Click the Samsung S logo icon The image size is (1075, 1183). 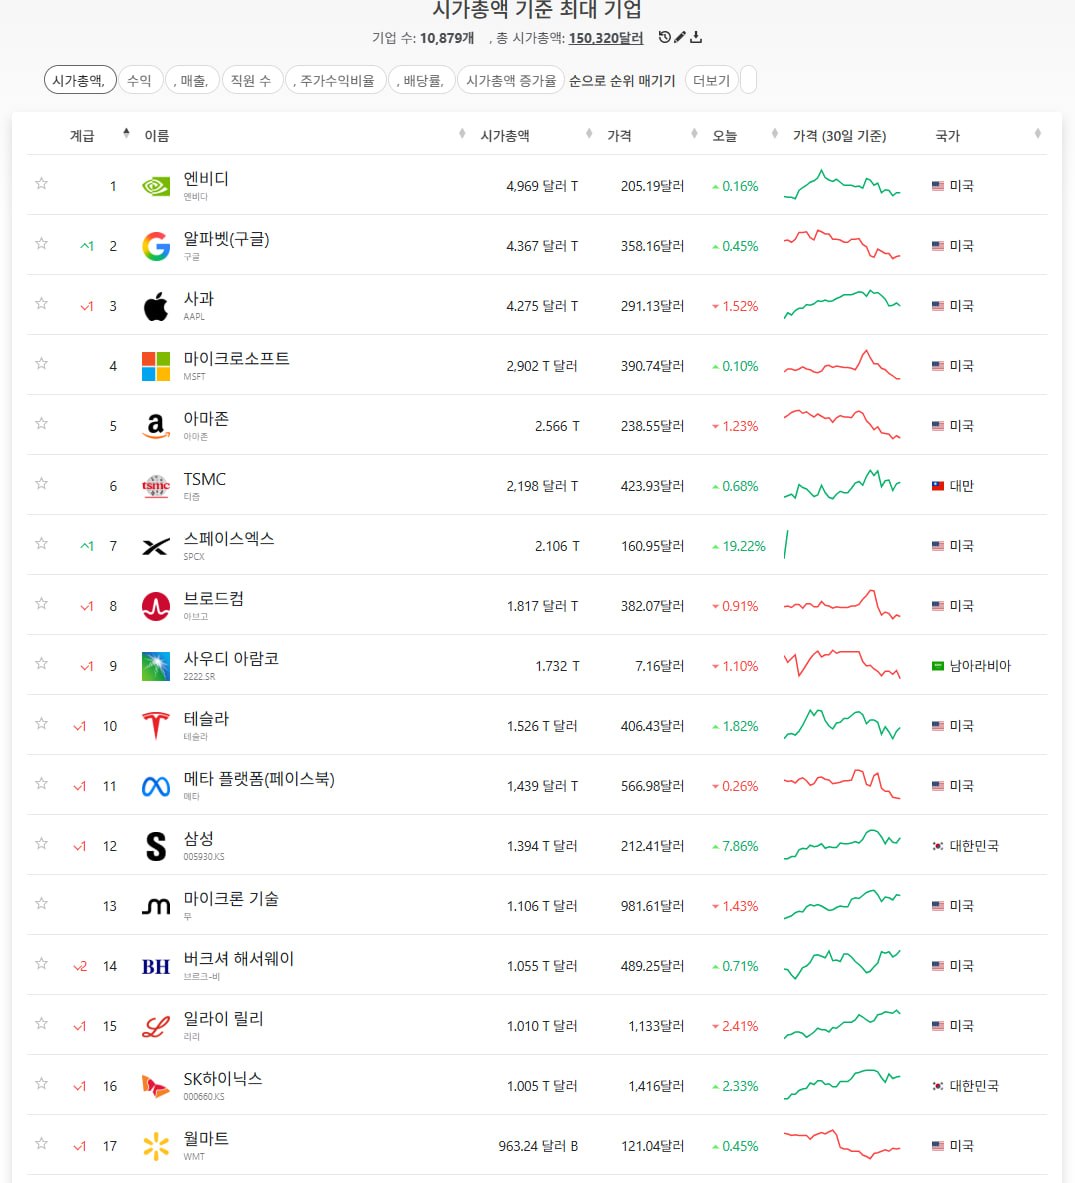[x=156, y=847]
